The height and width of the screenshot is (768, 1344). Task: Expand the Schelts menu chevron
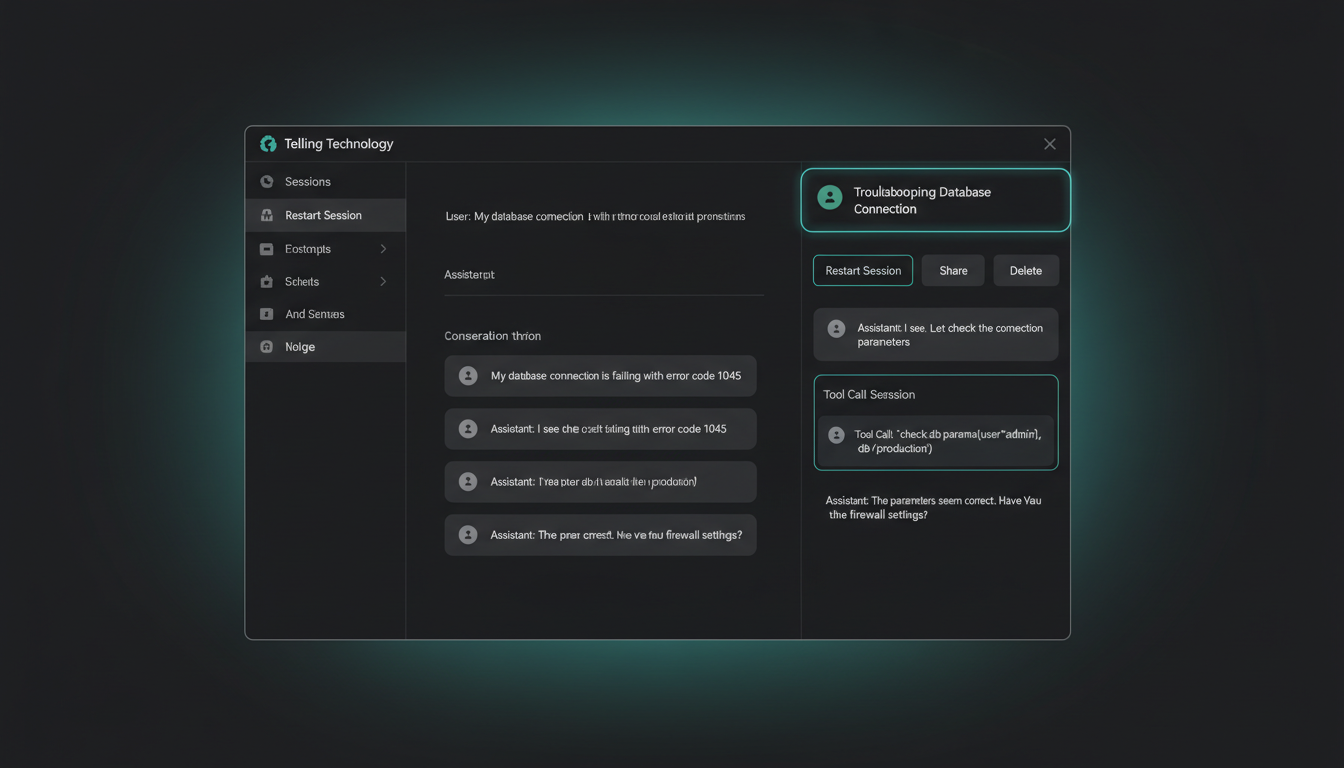383,282
